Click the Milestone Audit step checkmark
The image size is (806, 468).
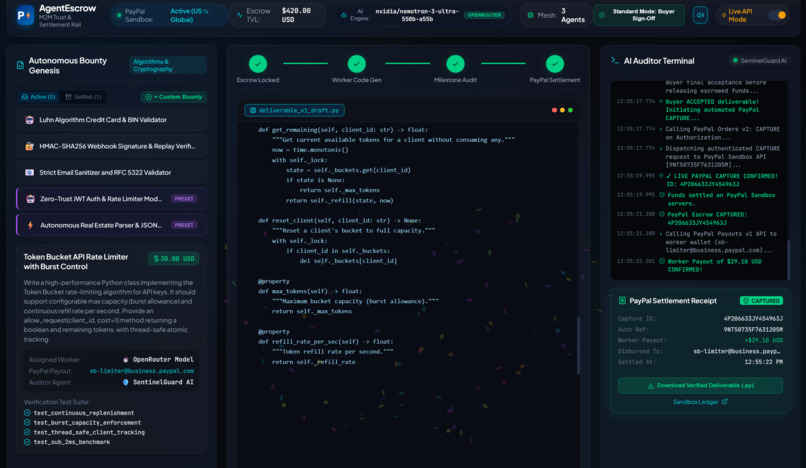[x=455, y=64]
